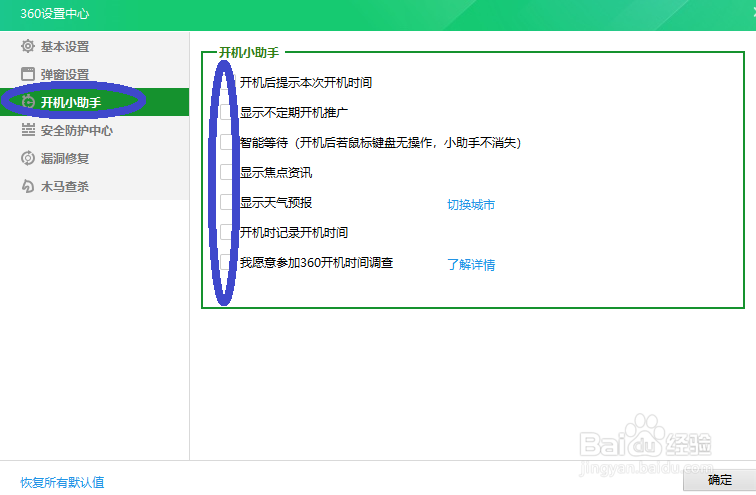Click the shield icon beside 安全防护中心
The width and height of the screenshot is (756, 495).
(28, 130)
